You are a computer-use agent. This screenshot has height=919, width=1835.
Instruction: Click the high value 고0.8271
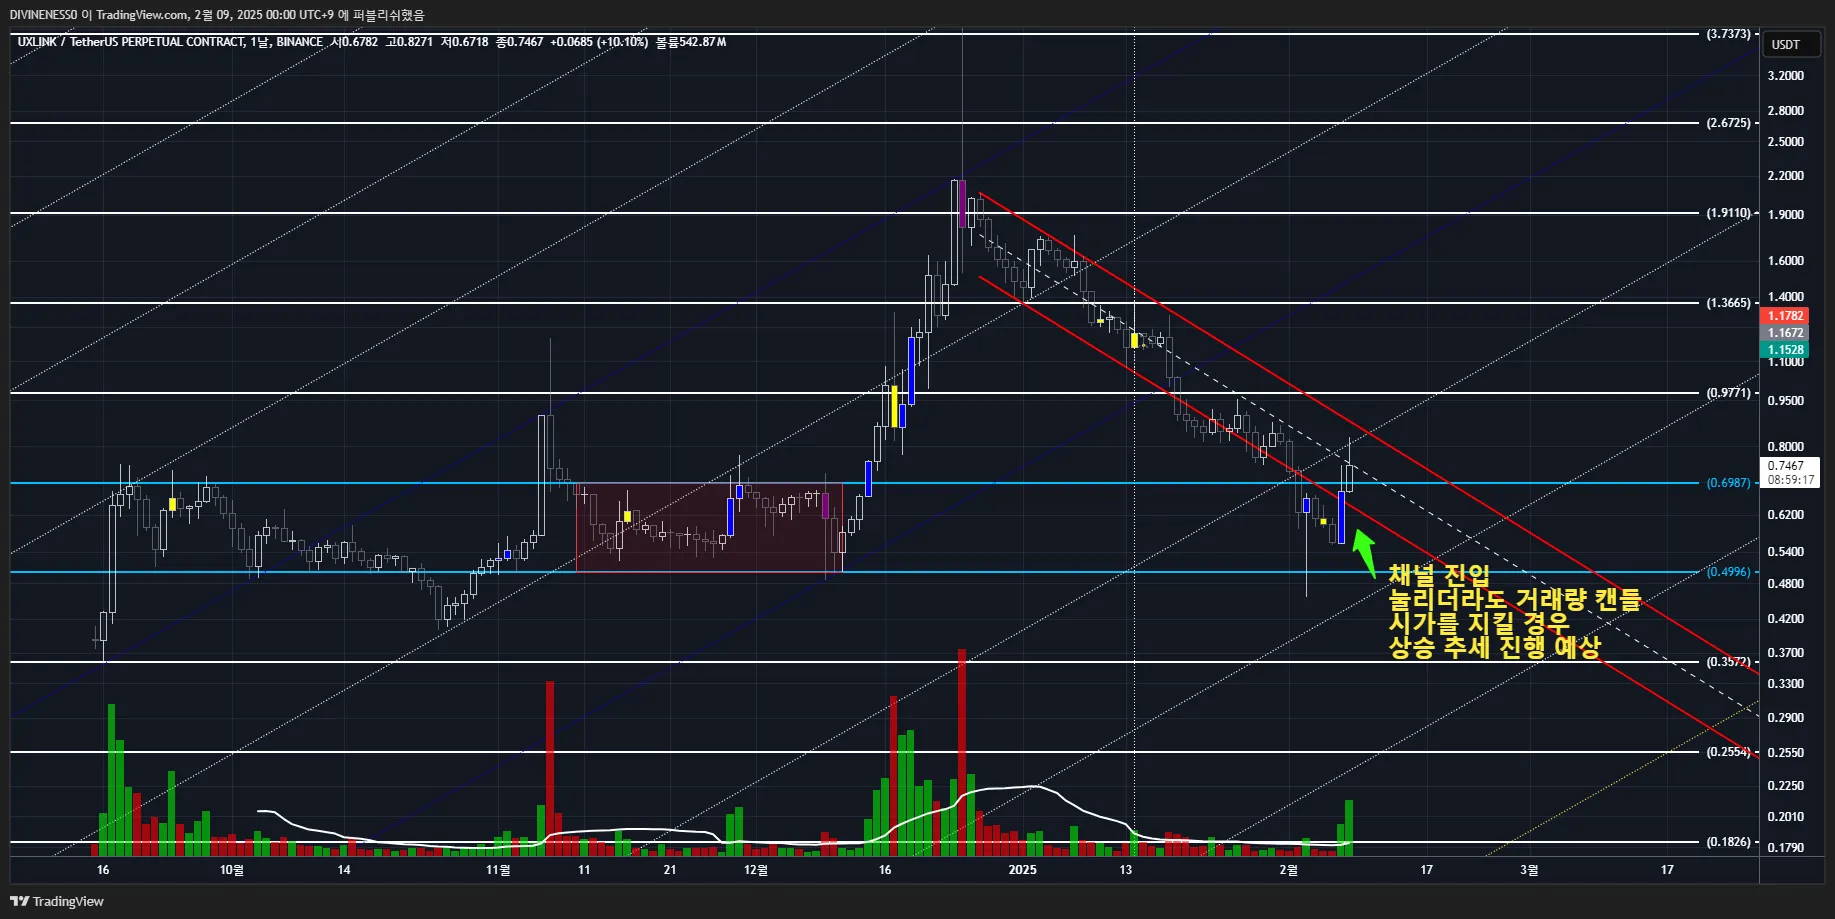410,42
